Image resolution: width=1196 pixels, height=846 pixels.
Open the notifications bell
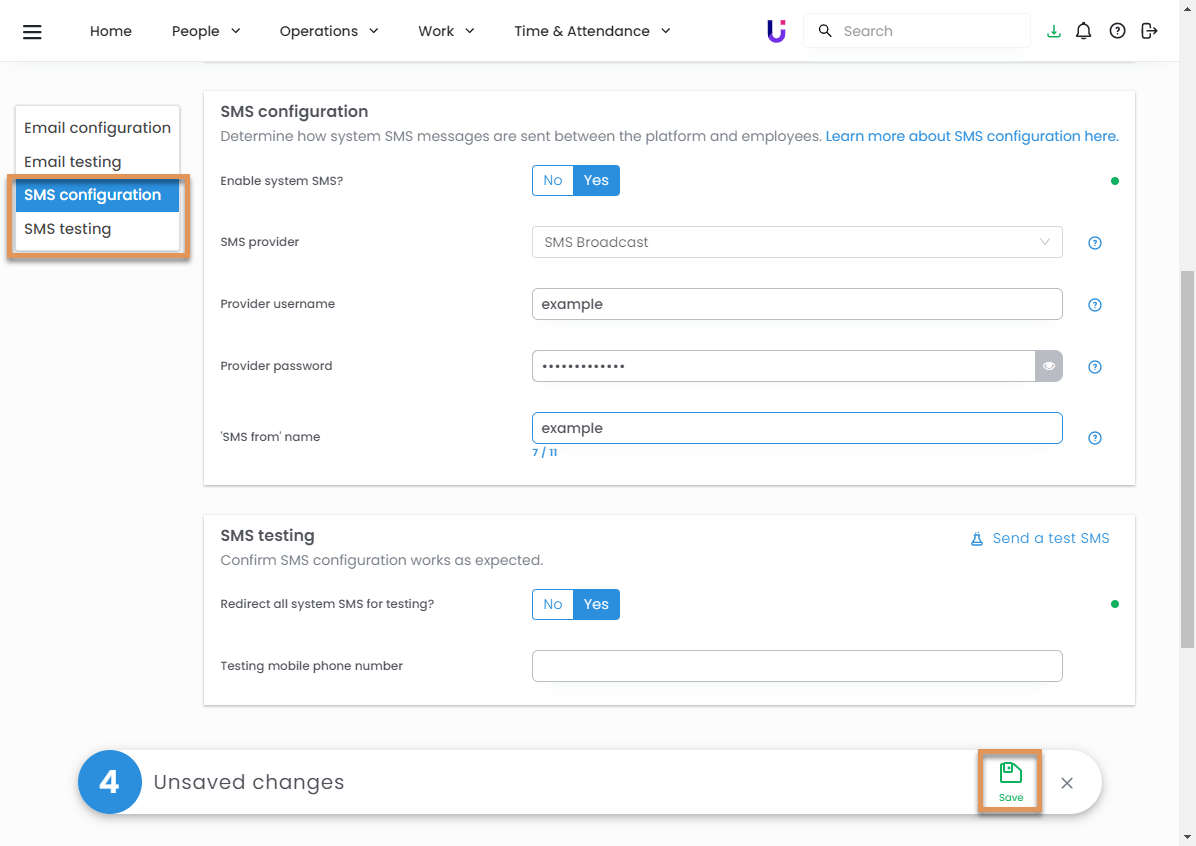tap(1083, 31)
